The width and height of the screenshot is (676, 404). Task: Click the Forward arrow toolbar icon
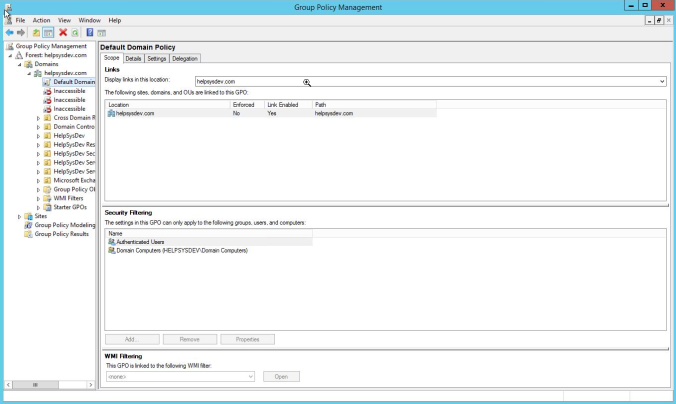click(22, 32)
